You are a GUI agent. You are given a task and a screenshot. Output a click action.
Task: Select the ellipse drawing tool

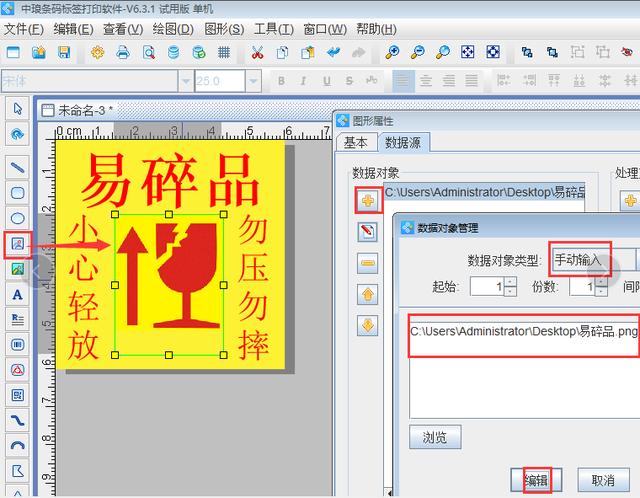pos(17,218)
